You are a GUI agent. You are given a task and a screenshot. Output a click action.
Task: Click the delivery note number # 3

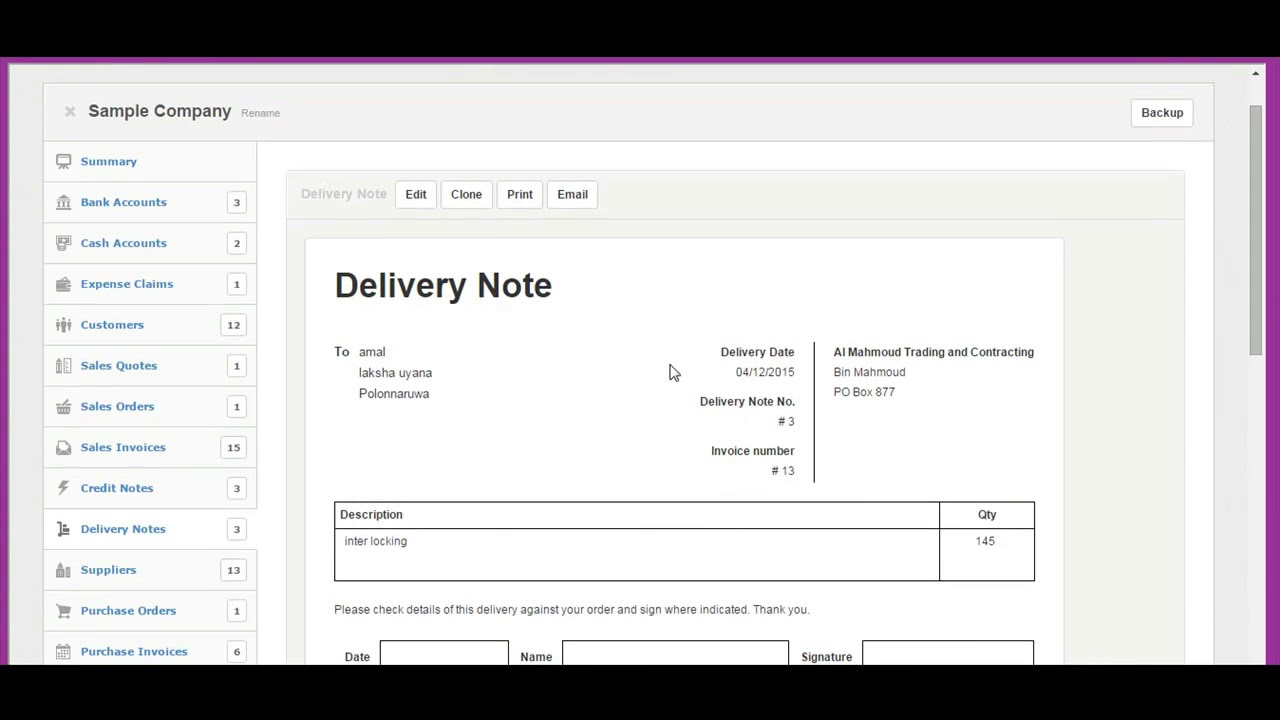click(786, 422)
